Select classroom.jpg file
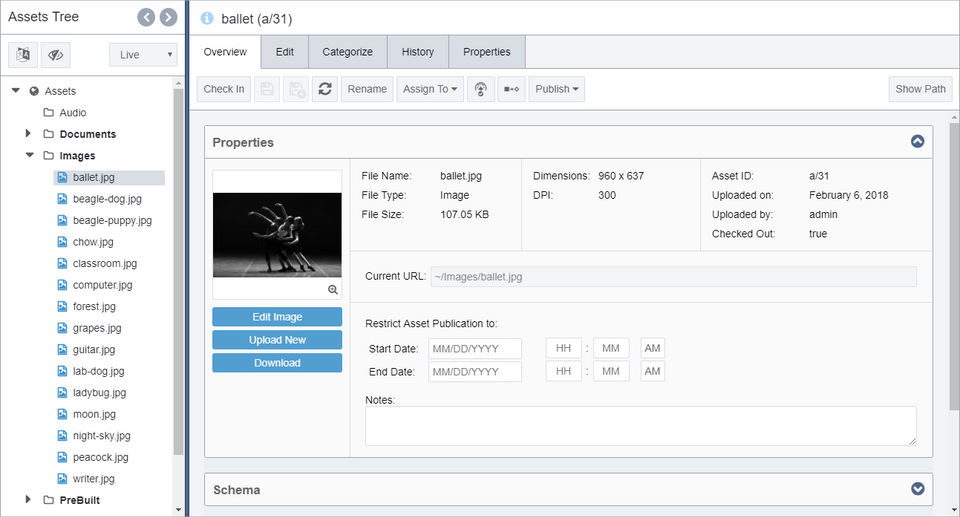The image size is (960, 517). coord(105,263)
